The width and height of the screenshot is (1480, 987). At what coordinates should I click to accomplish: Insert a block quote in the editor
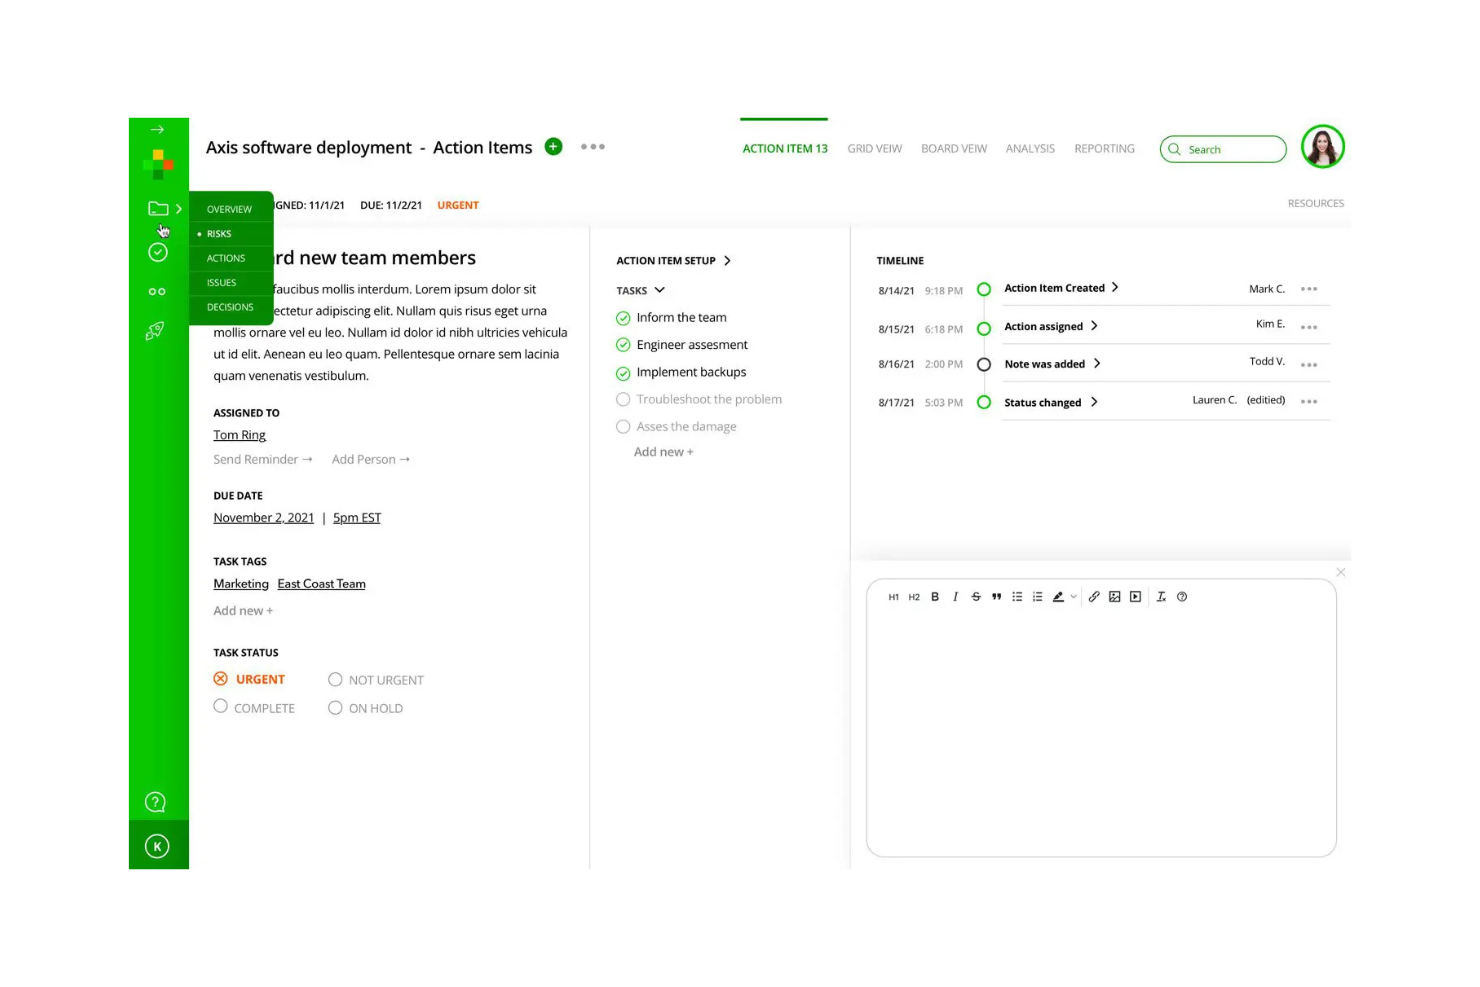(996, 597)
